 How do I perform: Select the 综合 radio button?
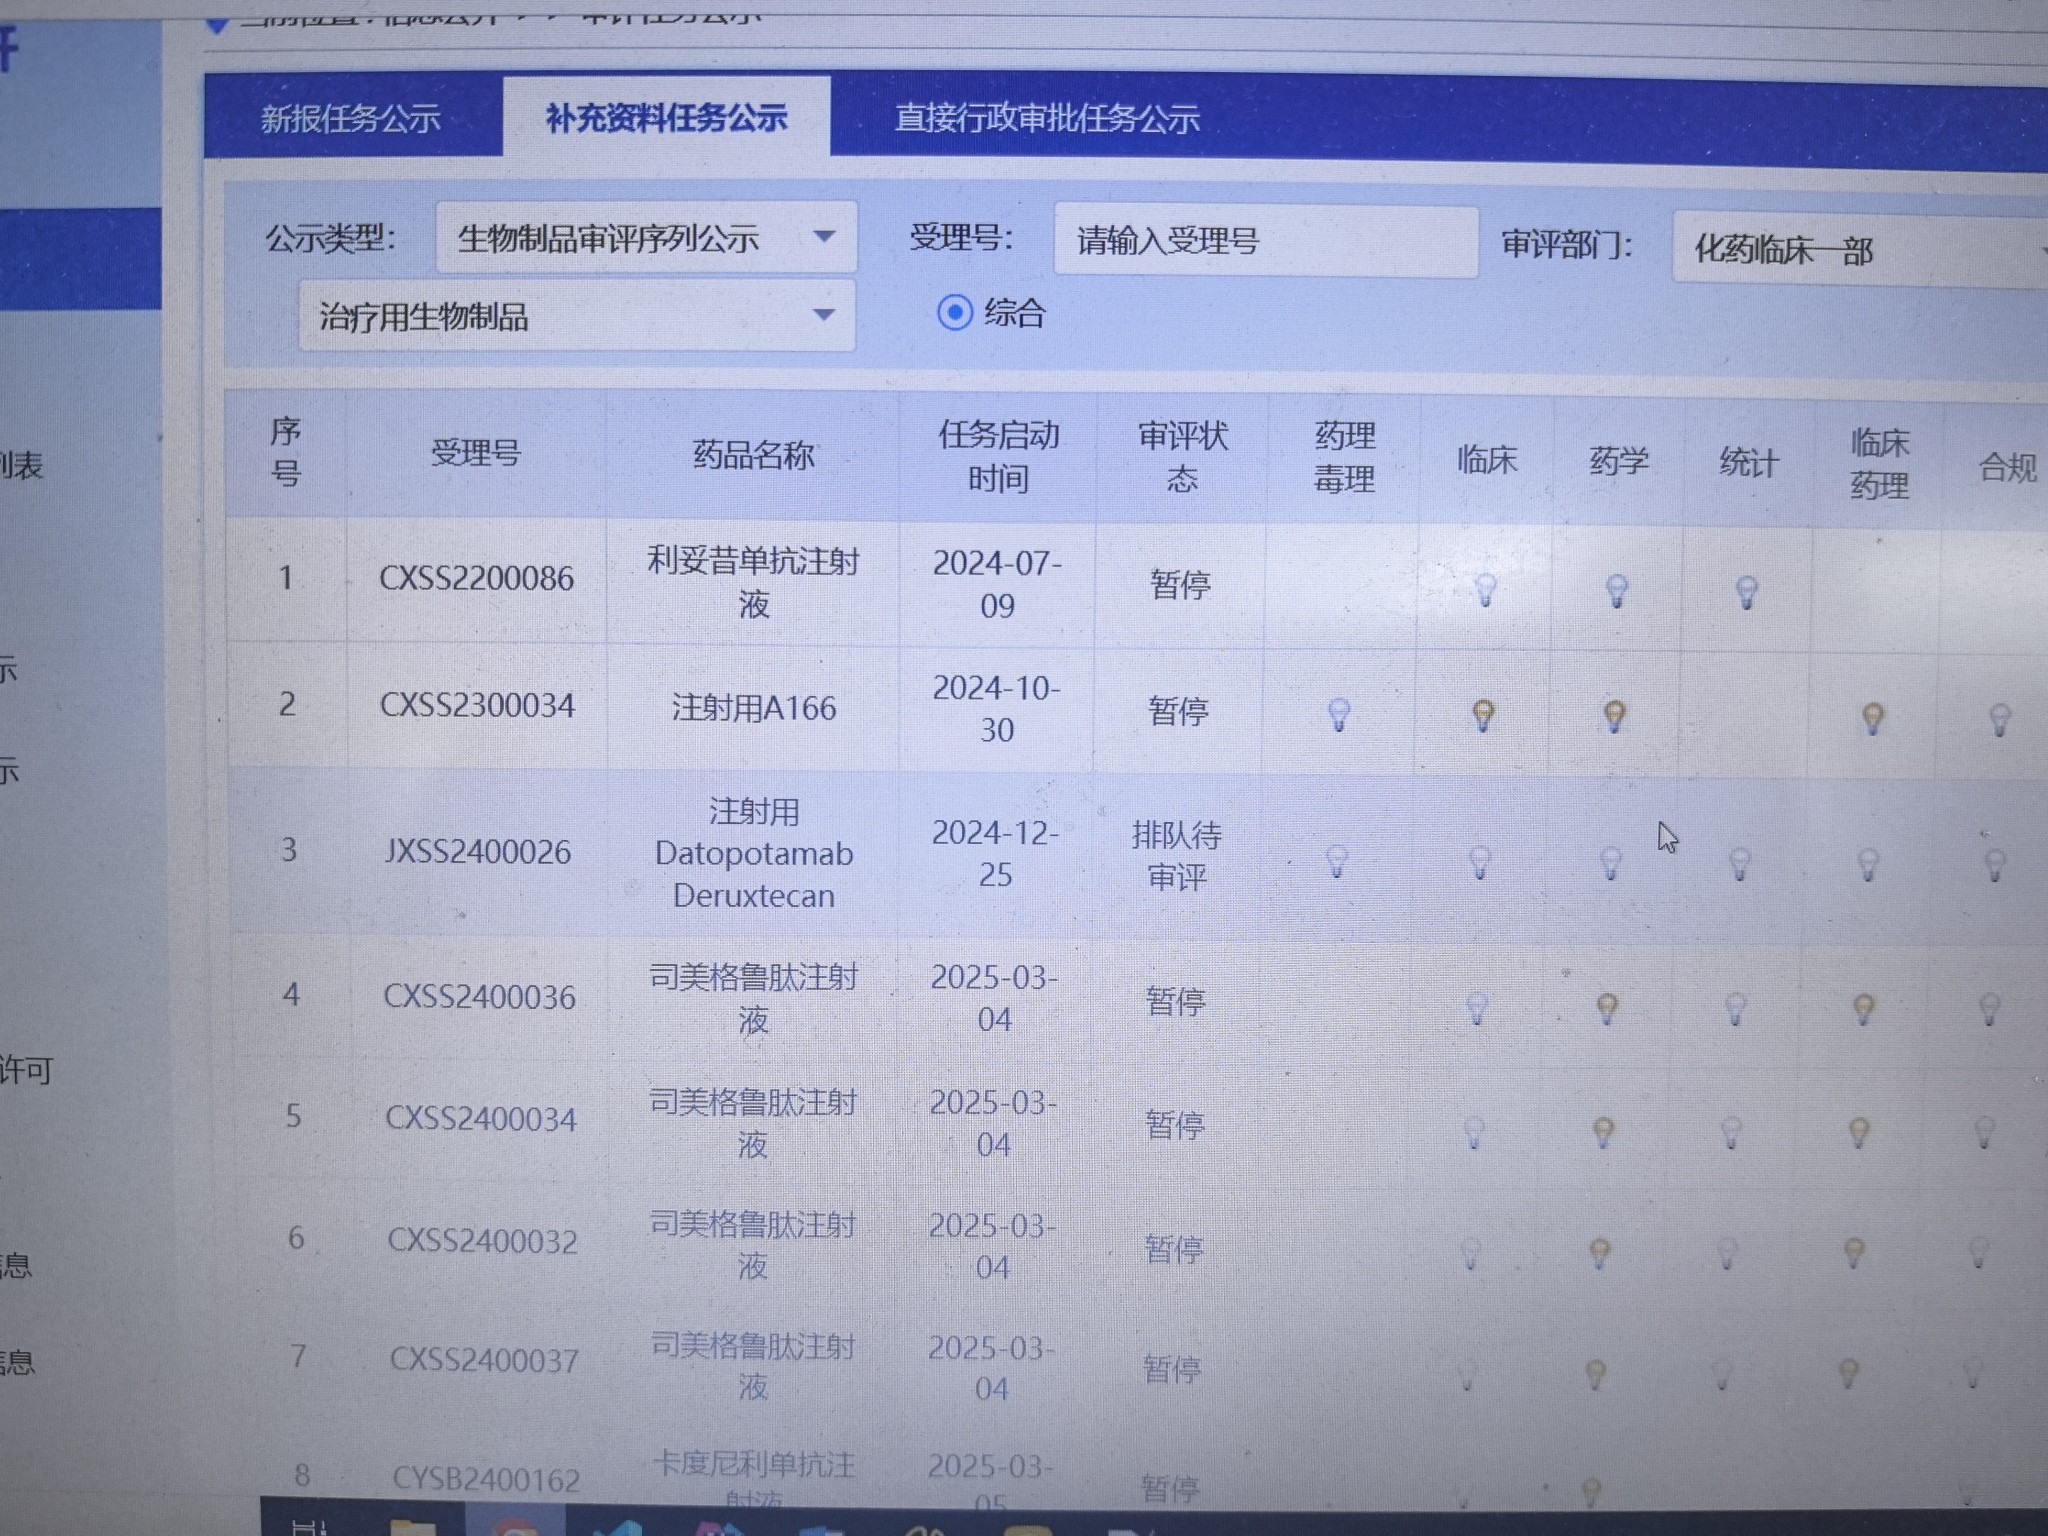pos(955,313)
